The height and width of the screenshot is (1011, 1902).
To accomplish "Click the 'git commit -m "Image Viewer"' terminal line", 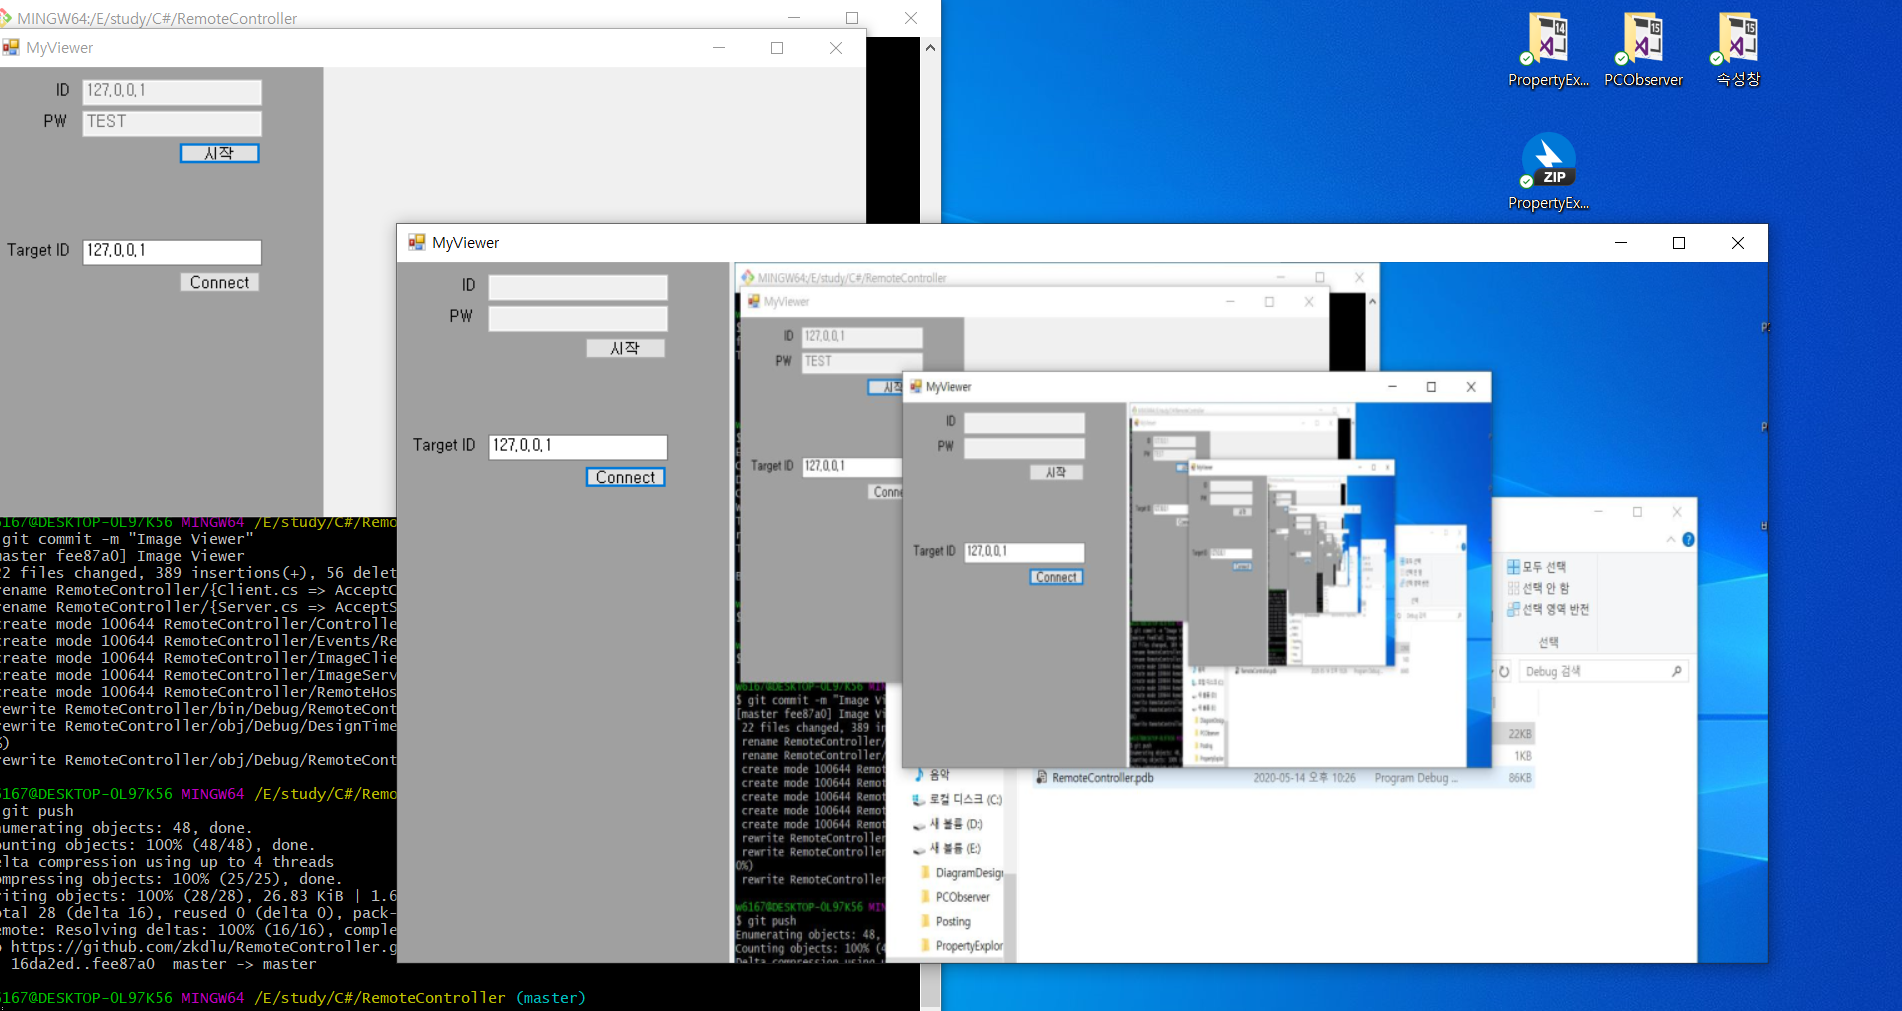I will point(127,539).
